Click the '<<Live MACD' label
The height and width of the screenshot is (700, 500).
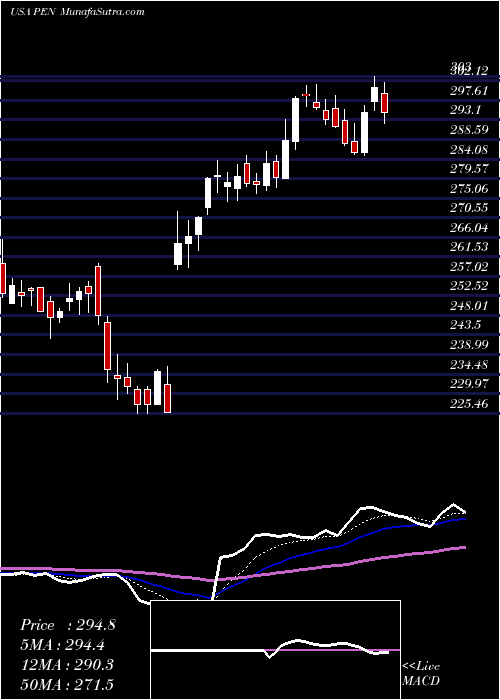pos(421,673)
